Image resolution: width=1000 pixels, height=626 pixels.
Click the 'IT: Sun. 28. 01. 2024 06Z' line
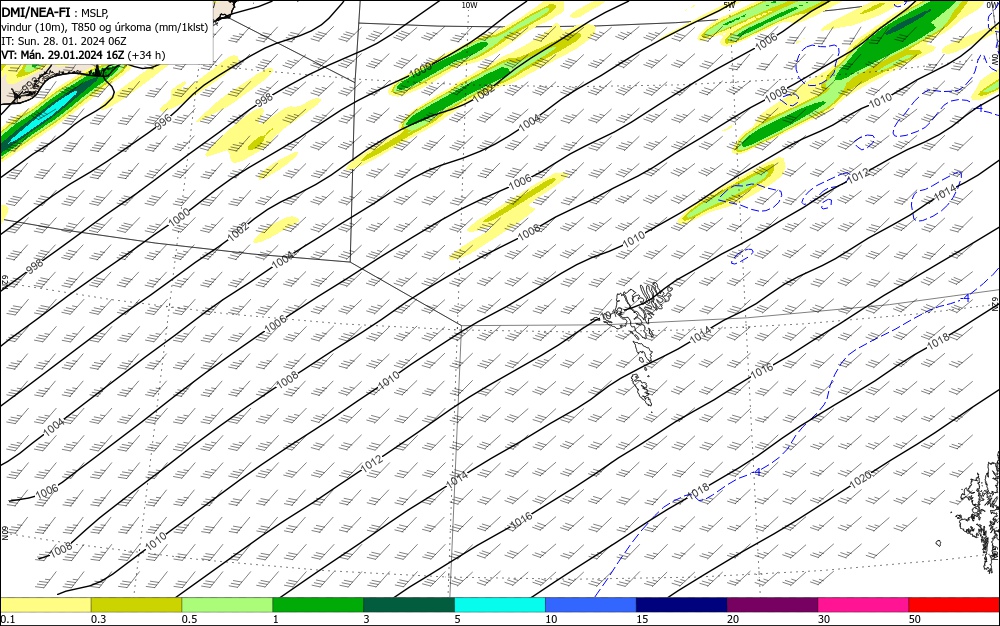(x=64, y=41)
